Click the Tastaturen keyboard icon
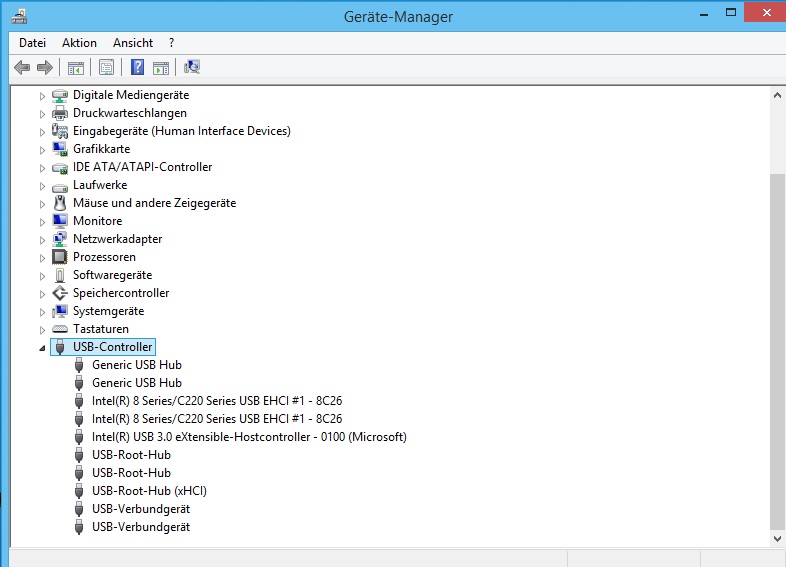 60,329
